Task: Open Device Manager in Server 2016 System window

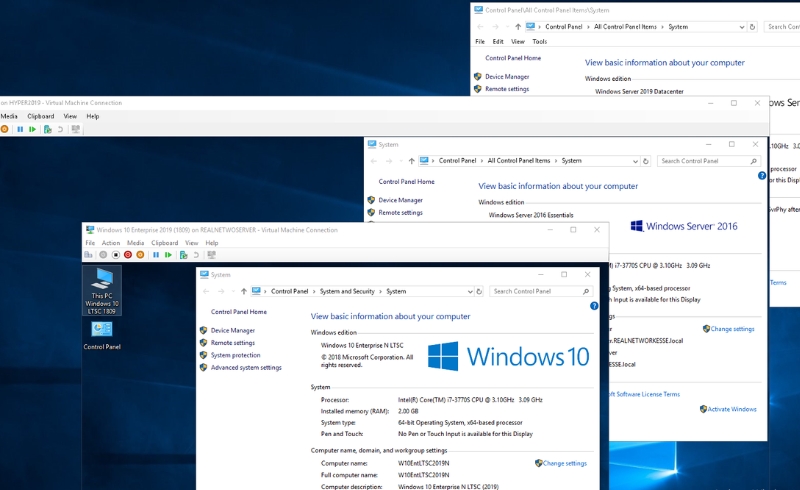Action: [401, 201]
